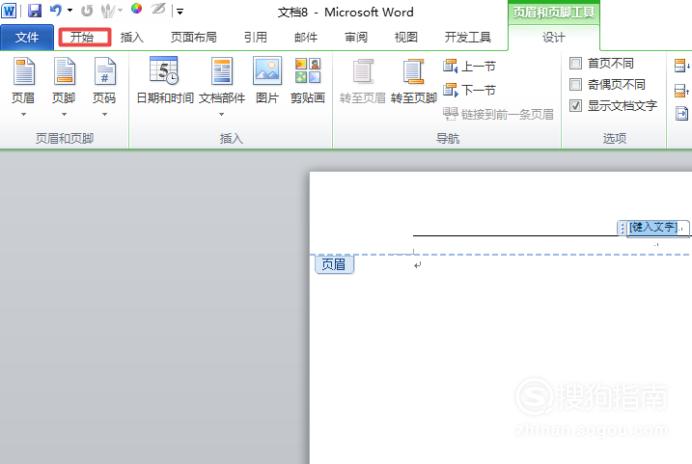Click 链接到前一条页眉
Screen dimensions: 692x464
click(x=498, y=114)
